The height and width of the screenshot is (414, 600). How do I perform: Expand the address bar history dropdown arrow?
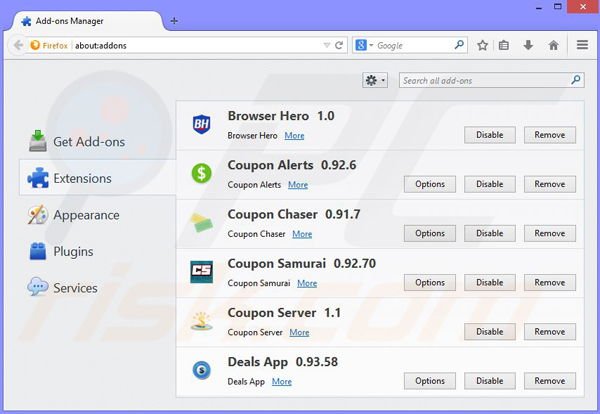pyautogui.click(x=327, y=45)
